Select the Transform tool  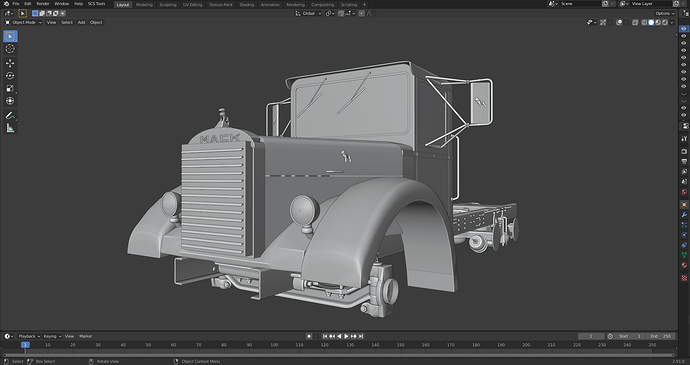[10, 101]
